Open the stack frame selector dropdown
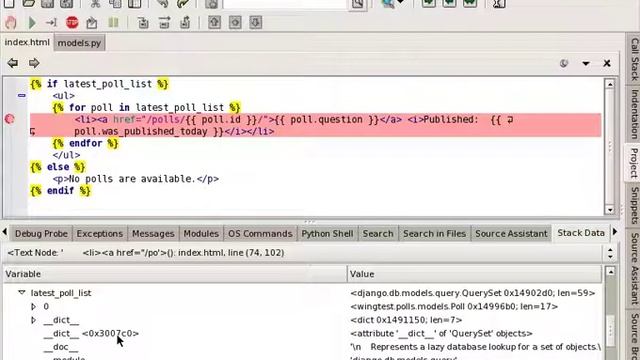640x360 pixels. point(302,253)
